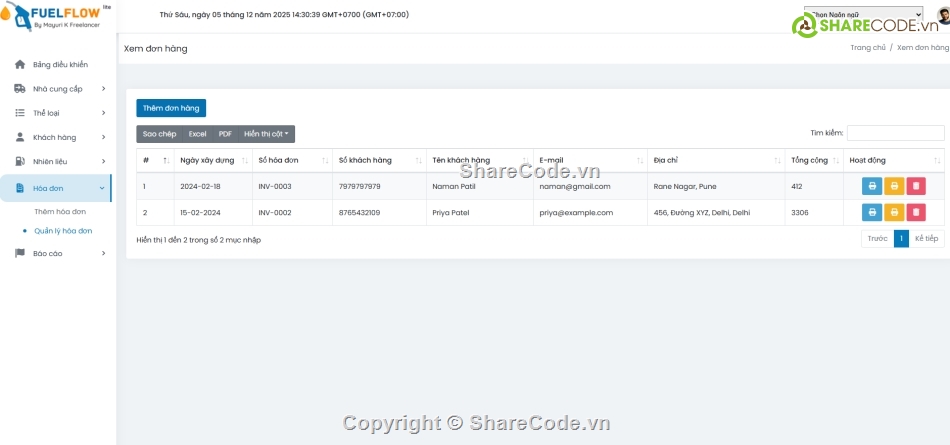Open the Hiển thị cột dropdown

(x=266, y=134)
